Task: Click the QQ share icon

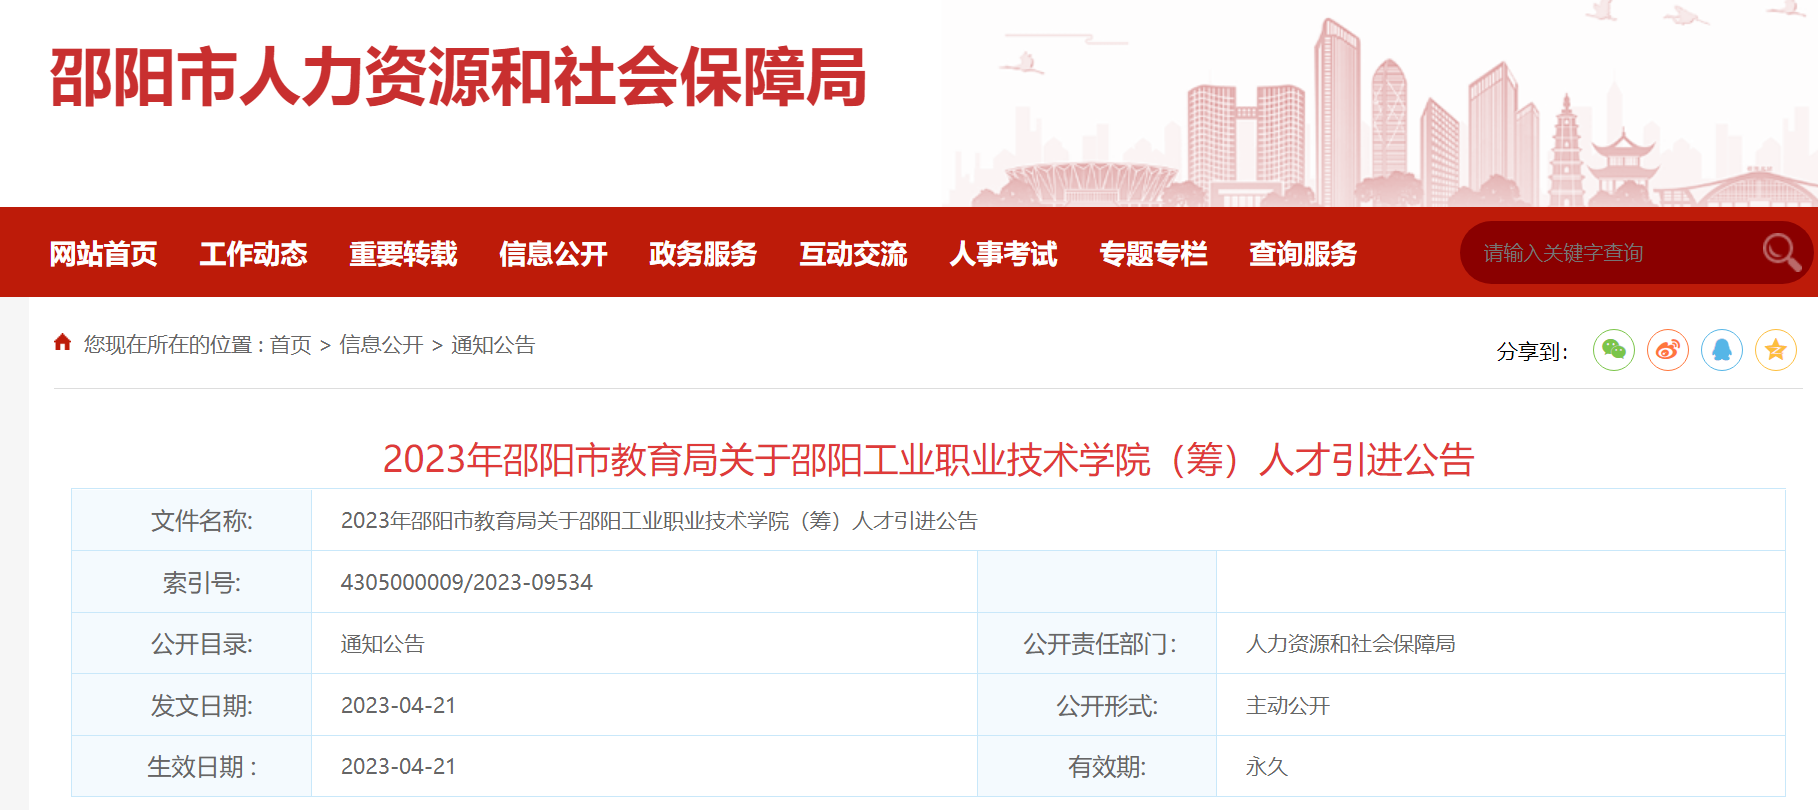Action: click(1721, 350)
